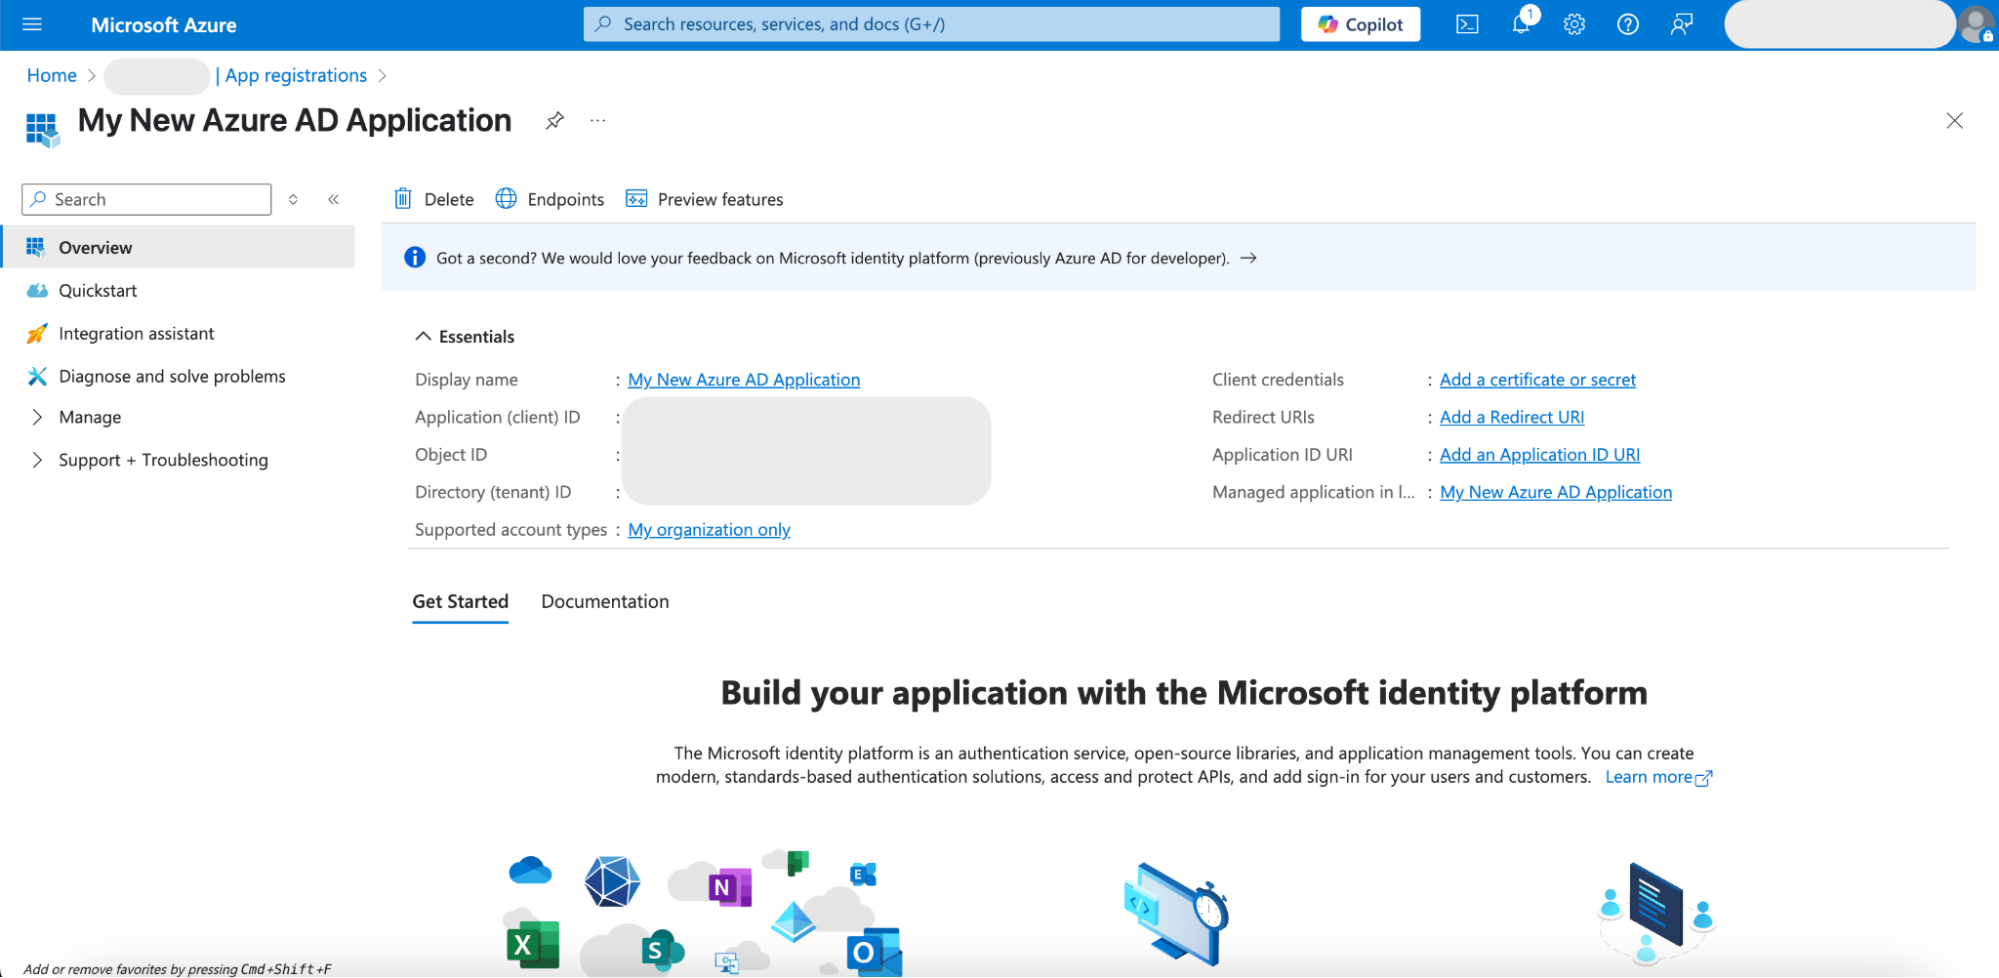Click My organization only link
Image resolution: width=1999 pixels, height=978 pixels.
[709, 530]
